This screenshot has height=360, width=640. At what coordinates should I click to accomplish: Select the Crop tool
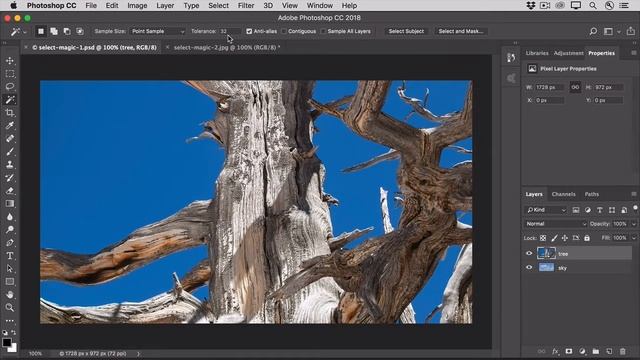10,113
